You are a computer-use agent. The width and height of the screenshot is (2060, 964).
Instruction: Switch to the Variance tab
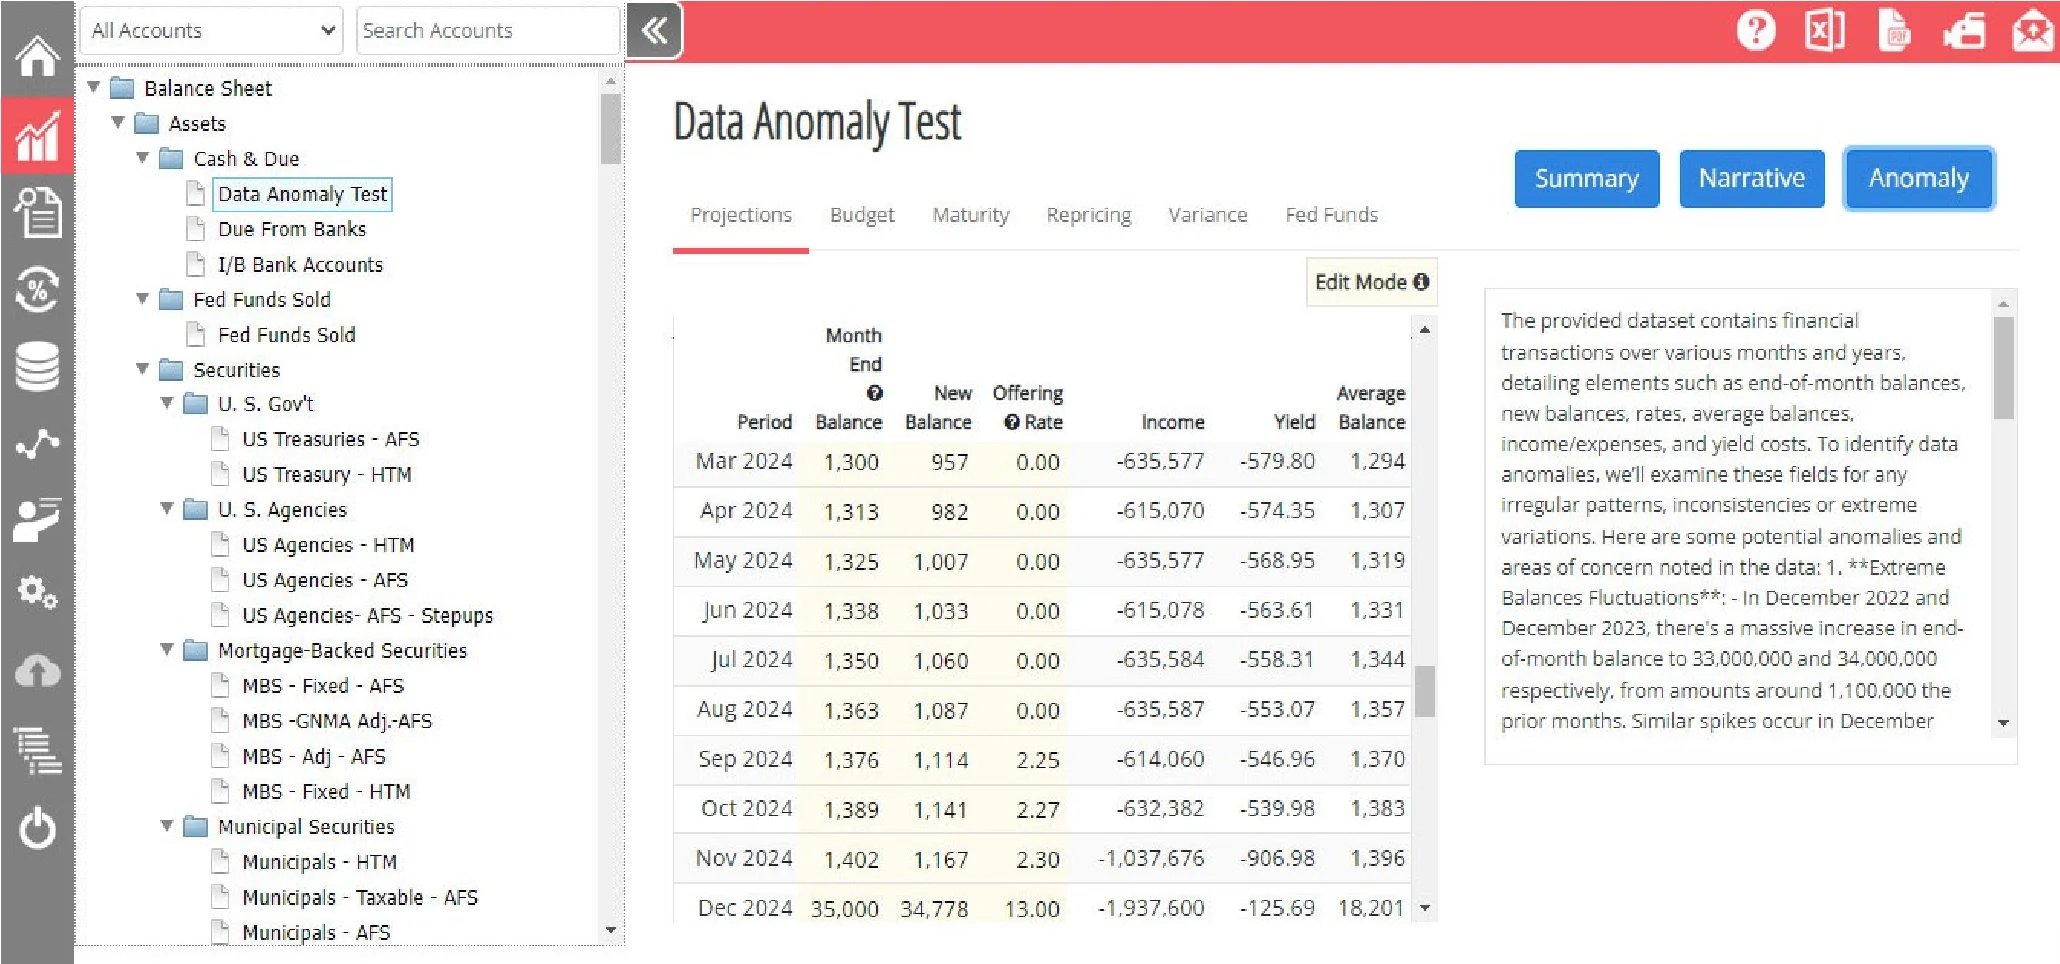tap(1208, 215)
